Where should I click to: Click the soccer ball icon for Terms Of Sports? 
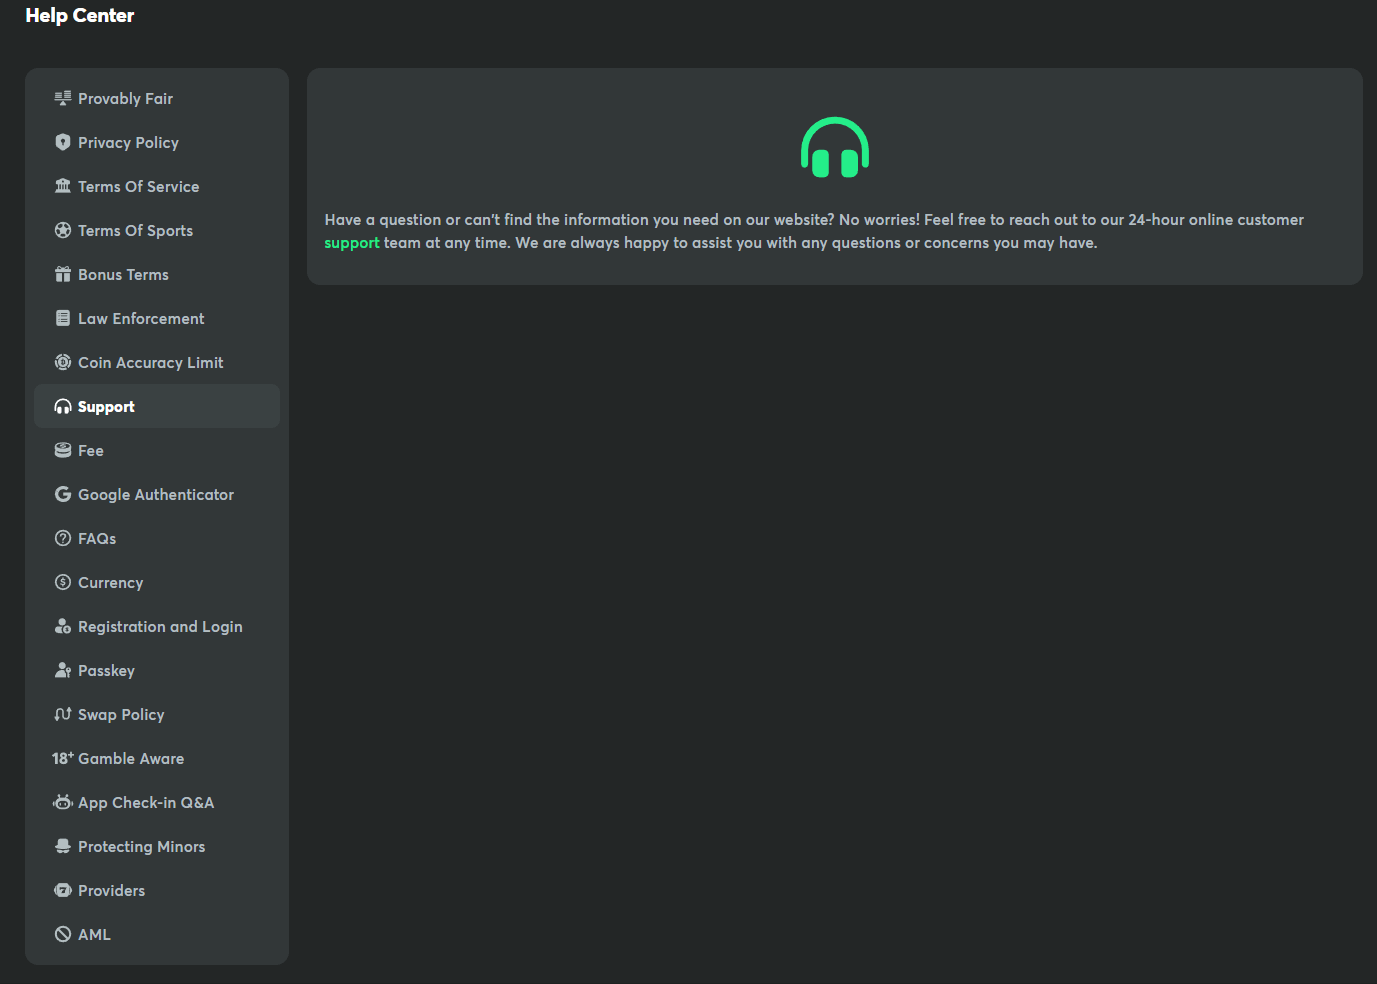tap(63, 230)
